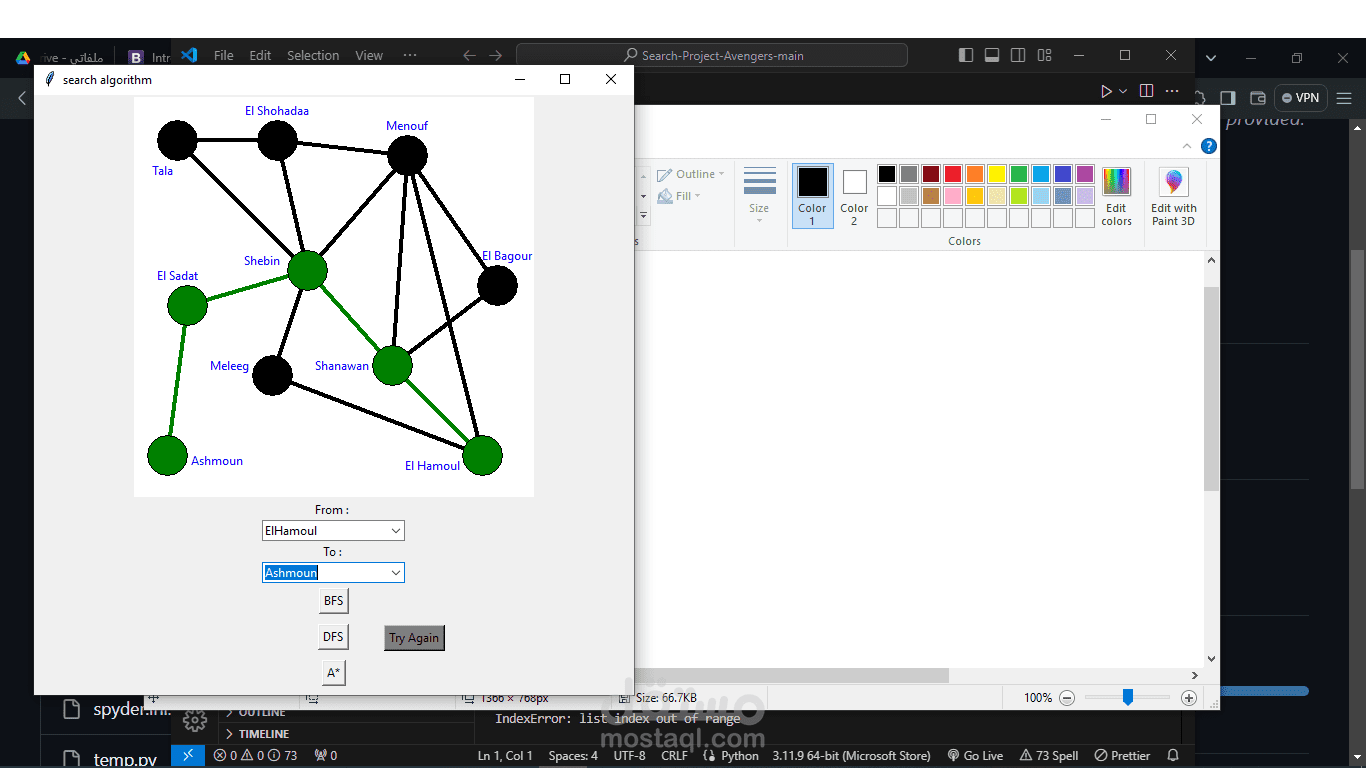Select the Outline tool in Paint

point(690,173)
